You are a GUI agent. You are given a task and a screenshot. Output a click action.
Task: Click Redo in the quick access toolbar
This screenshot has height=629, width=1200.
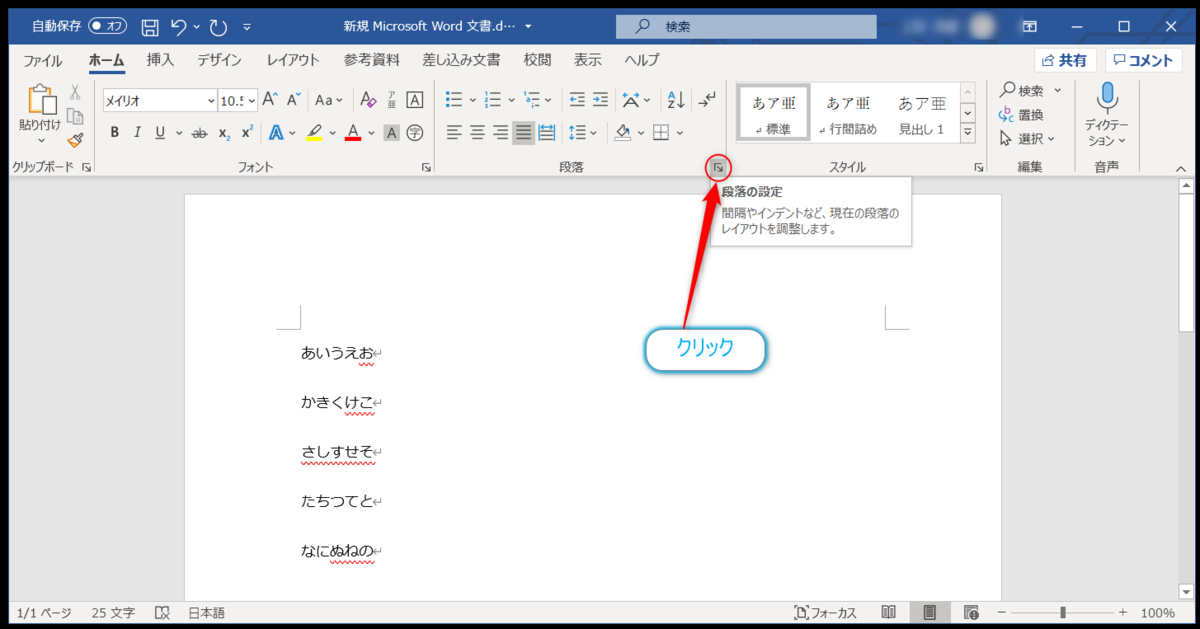click(x=219, y=26)
